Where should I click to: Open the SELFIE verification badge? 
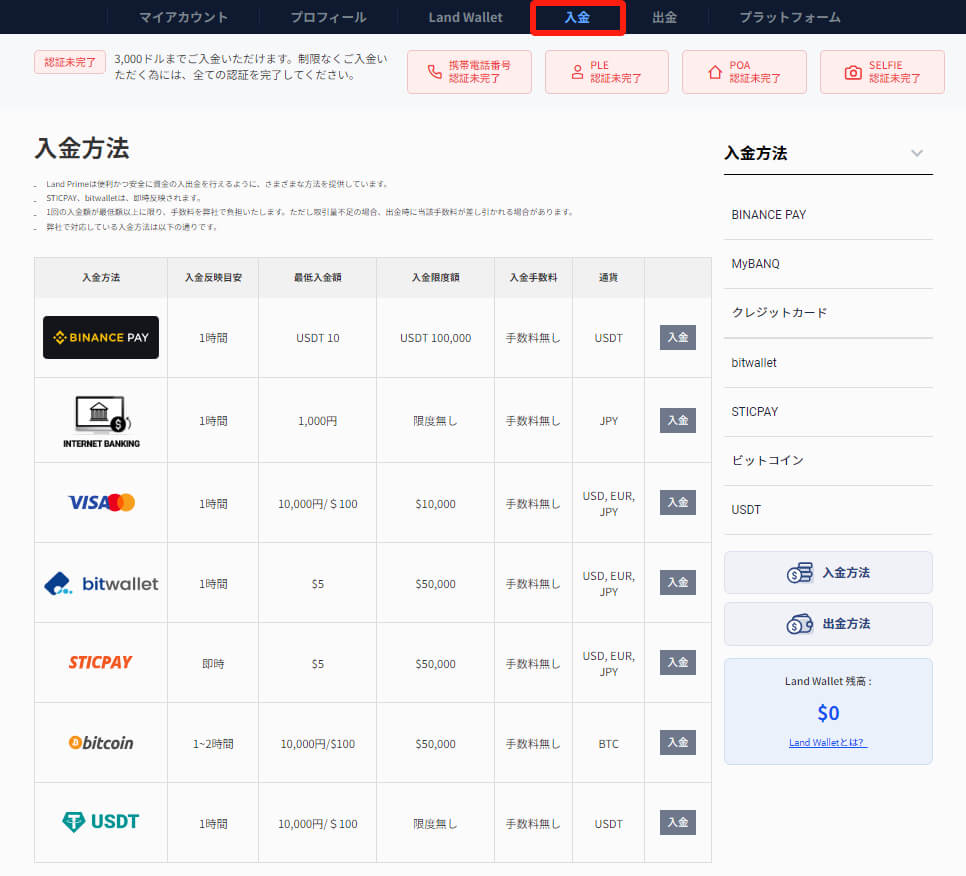tap(882, 72)
